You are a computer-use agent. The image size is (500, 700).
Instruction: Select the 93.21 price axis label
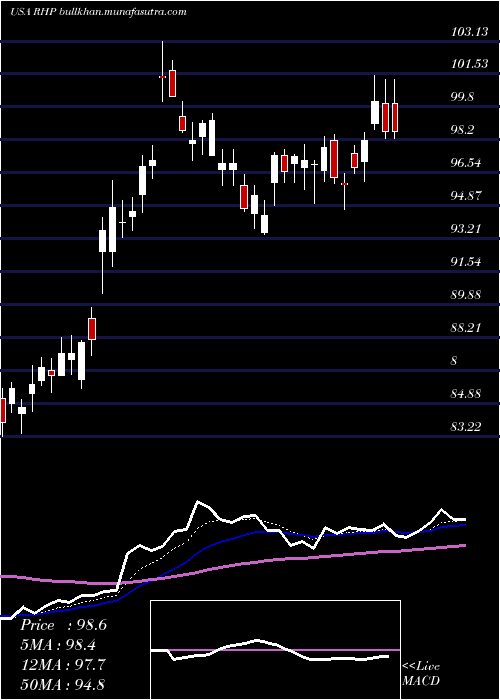click(x=466, y=229)
